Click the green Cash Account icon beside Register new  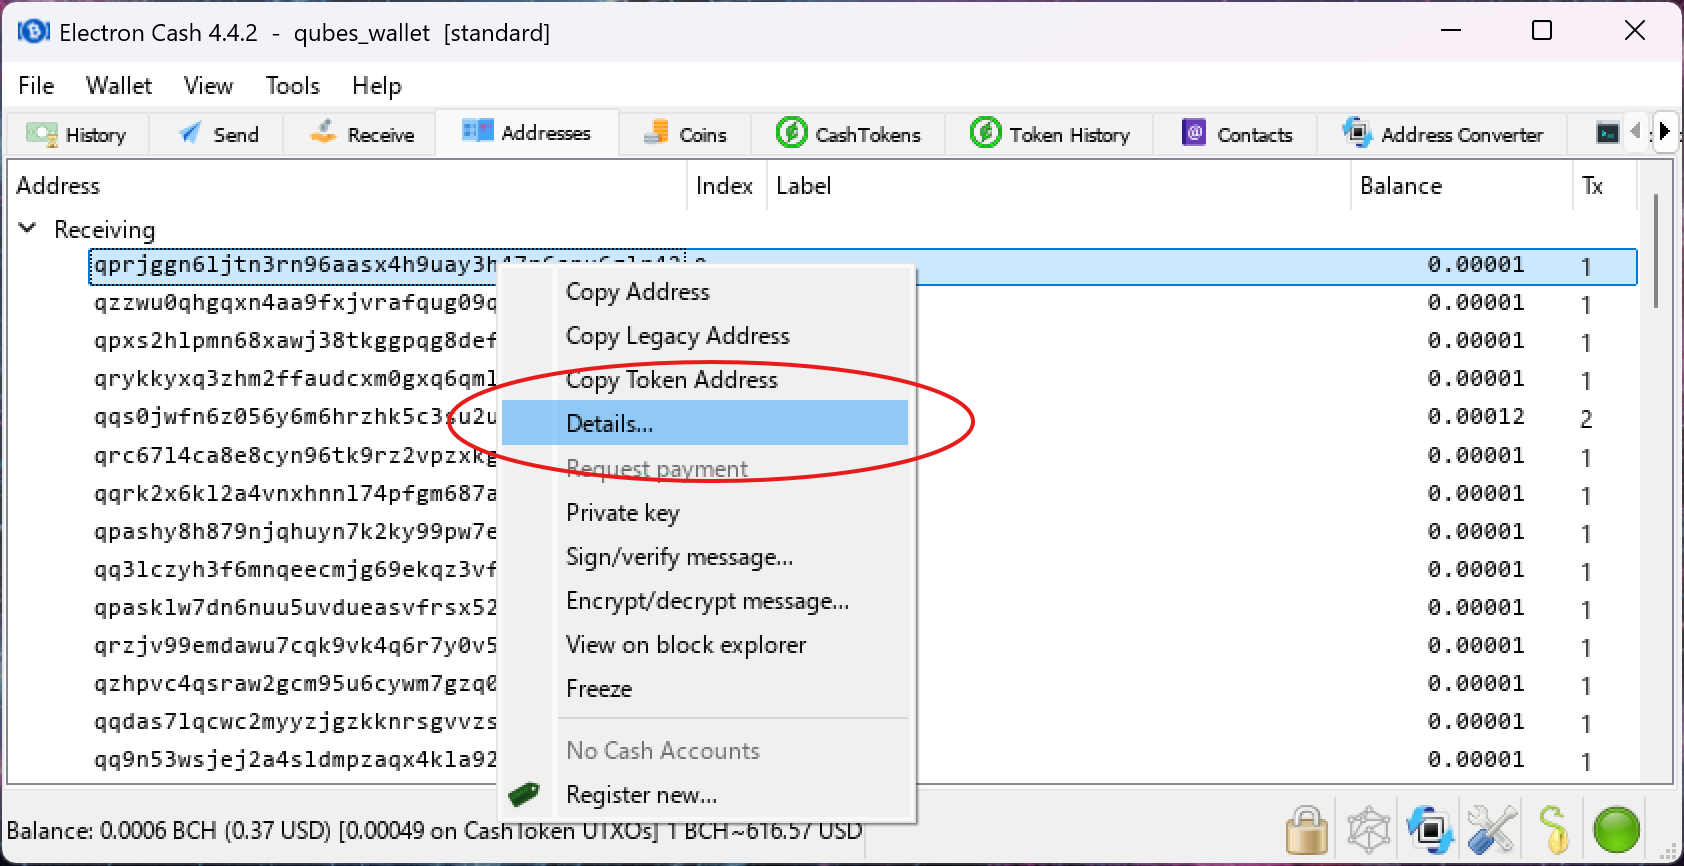pos(524,795)
